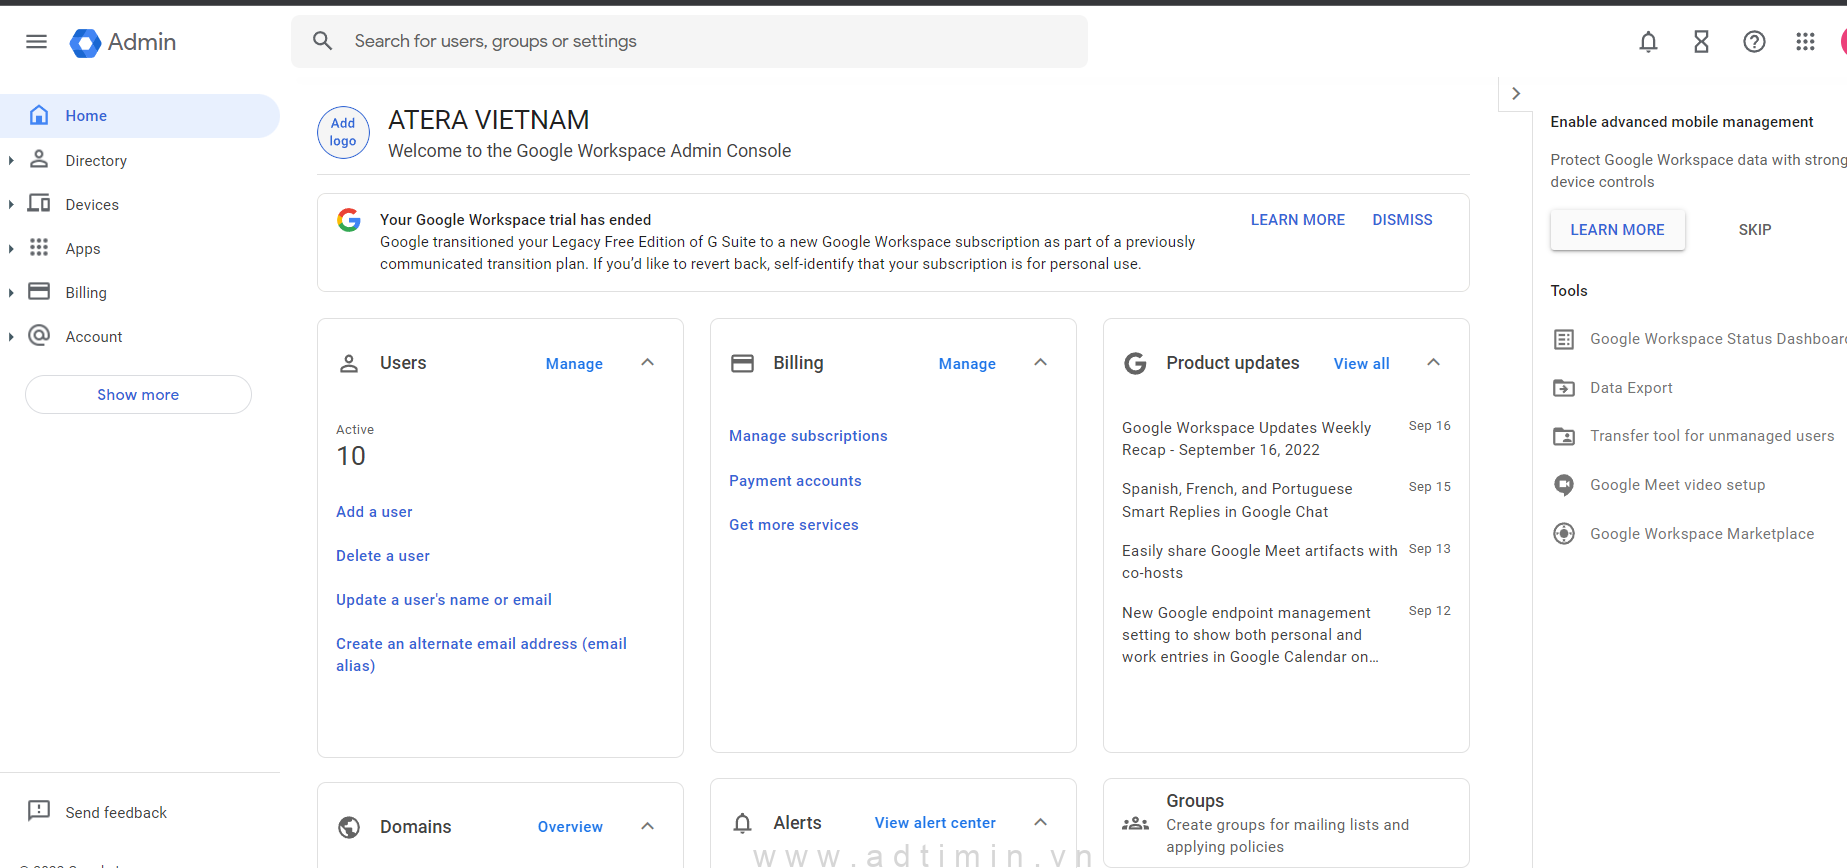Expand the Directory sidebar section
The width and height of the screenshot is (1847, 868).
[x=11, y=160]
